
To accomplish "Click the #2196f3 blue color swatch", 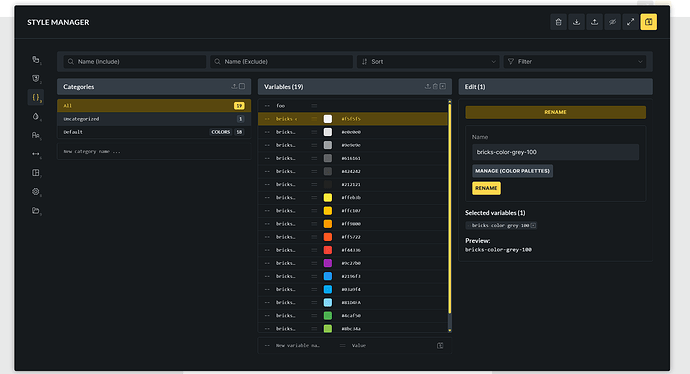I will click(x=328, y=276).
